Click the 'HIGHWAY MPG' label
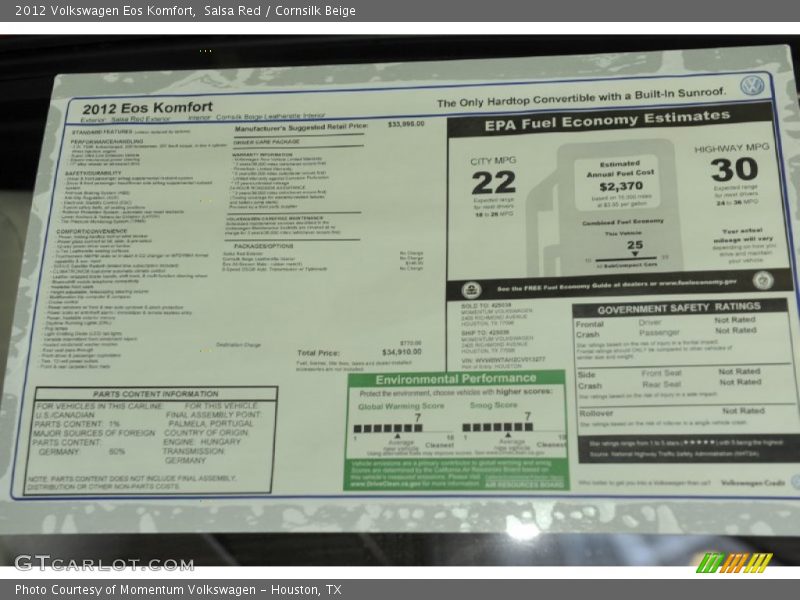The height and width of the screenshot is (600, 800). [x=731, y=148]
